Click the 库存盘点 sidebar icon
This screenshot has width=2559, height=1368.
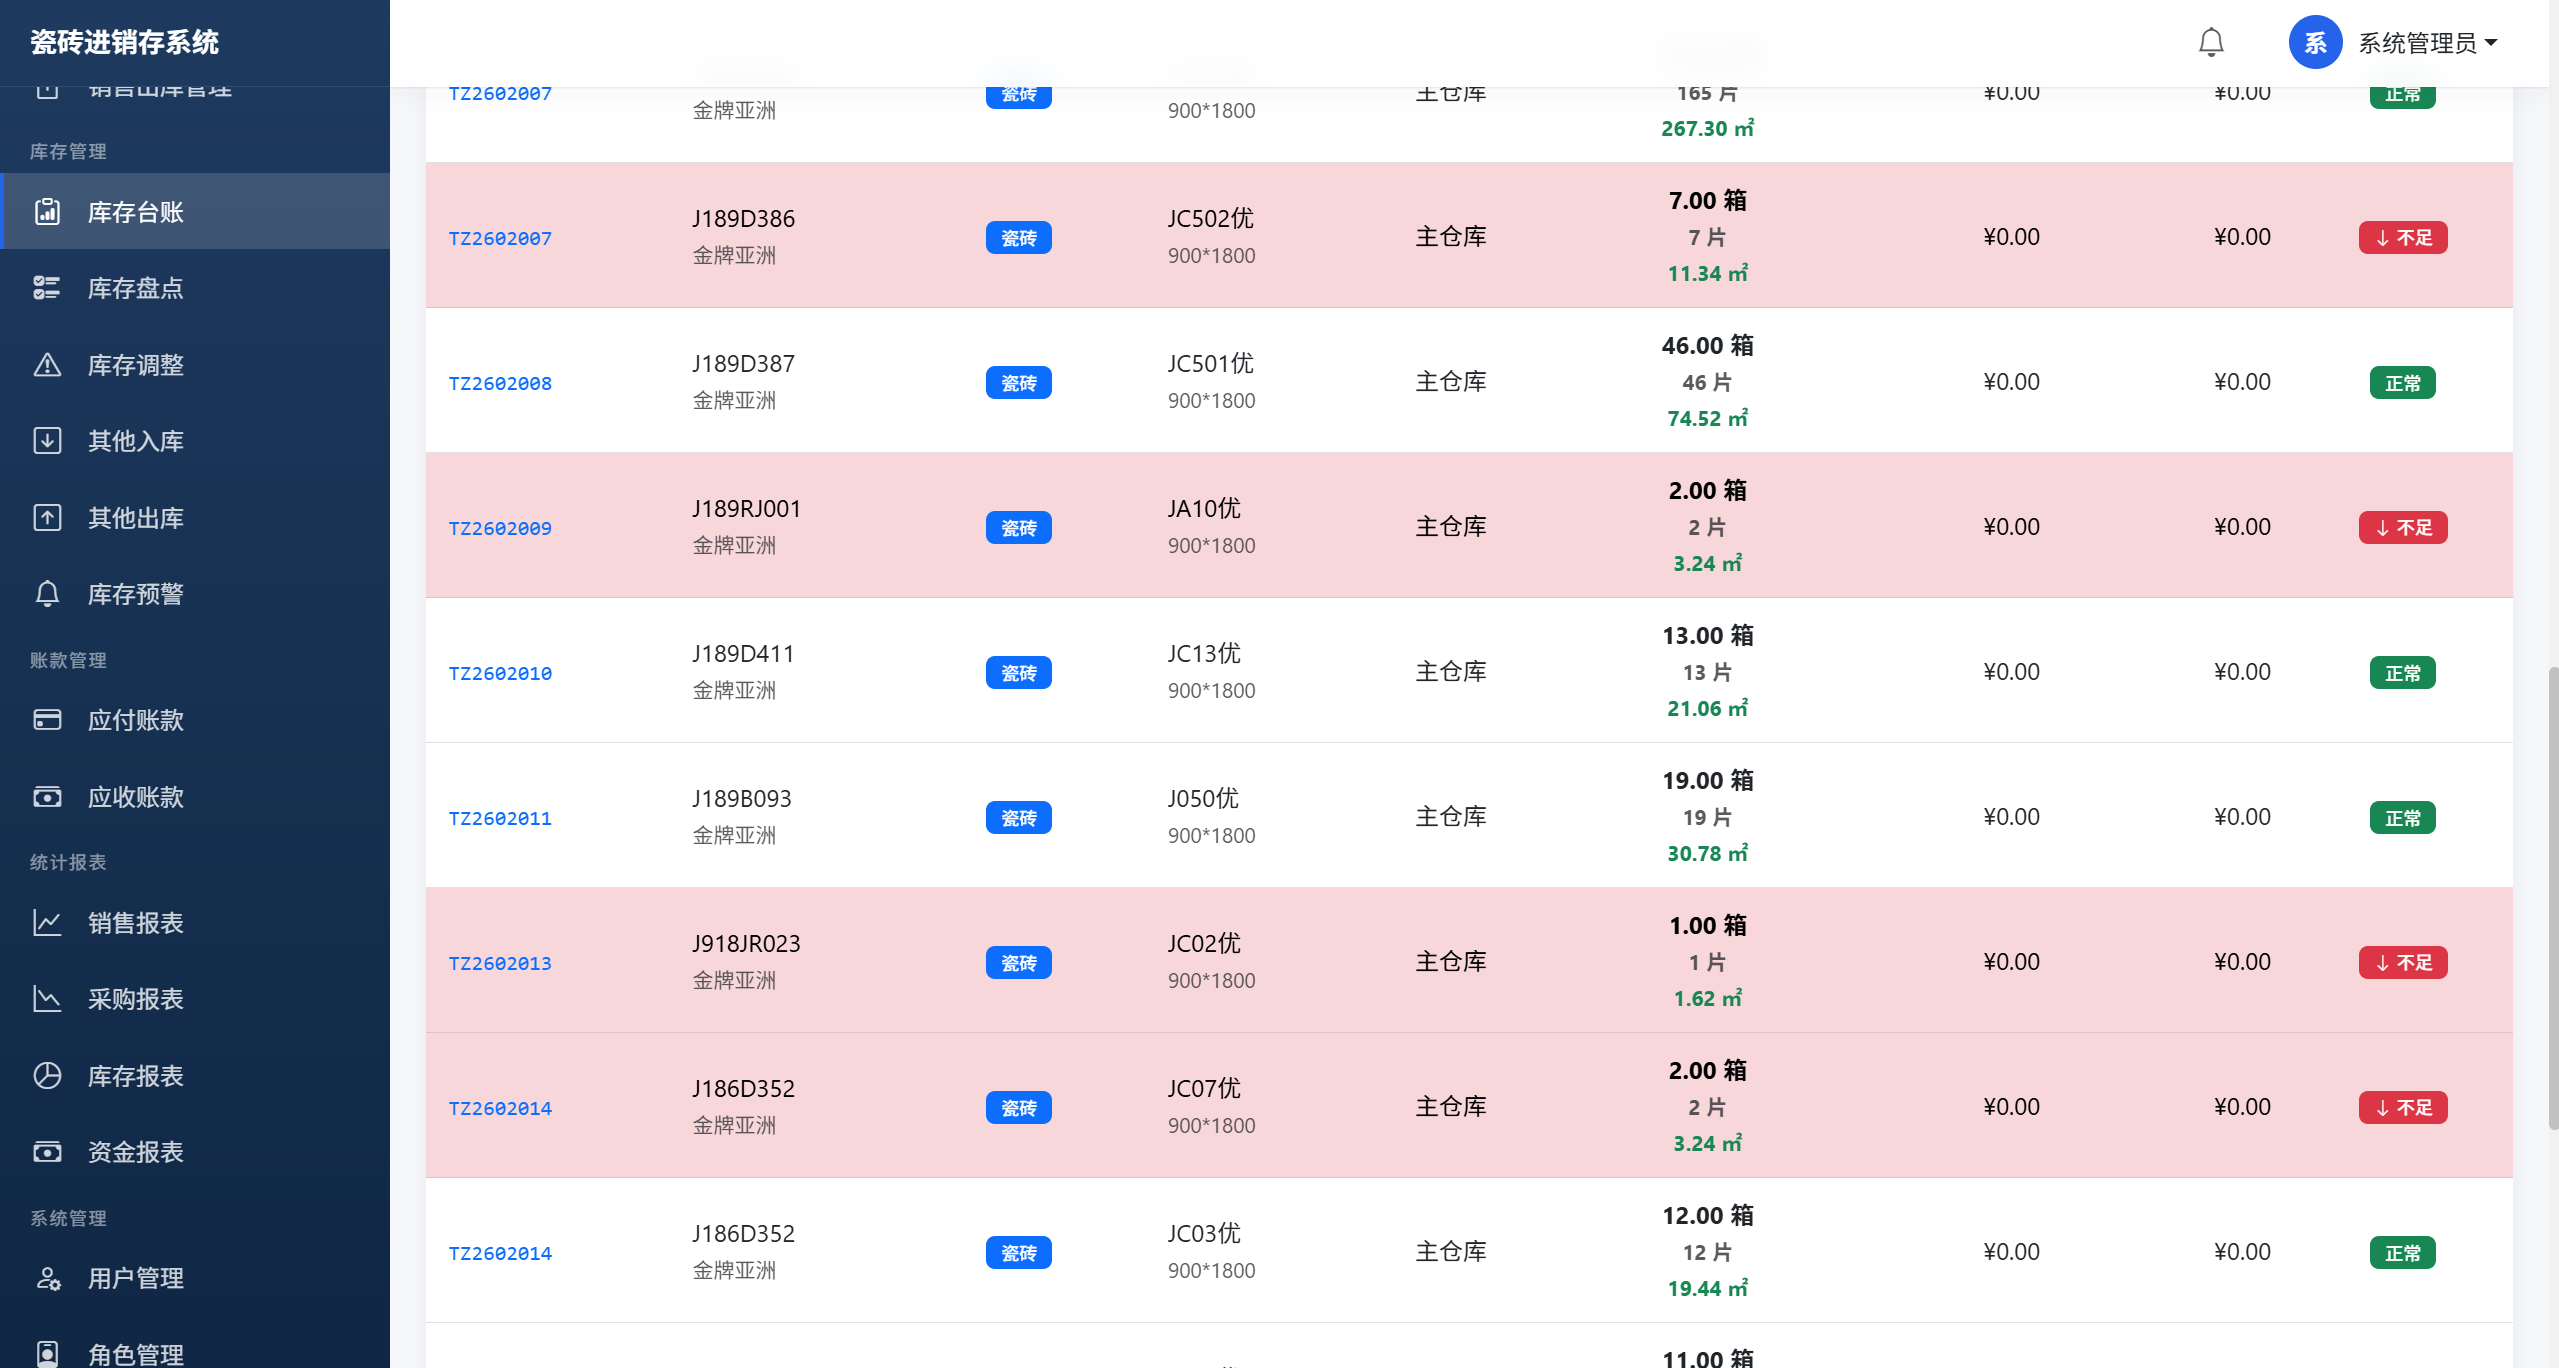click(x=47, y=288)
